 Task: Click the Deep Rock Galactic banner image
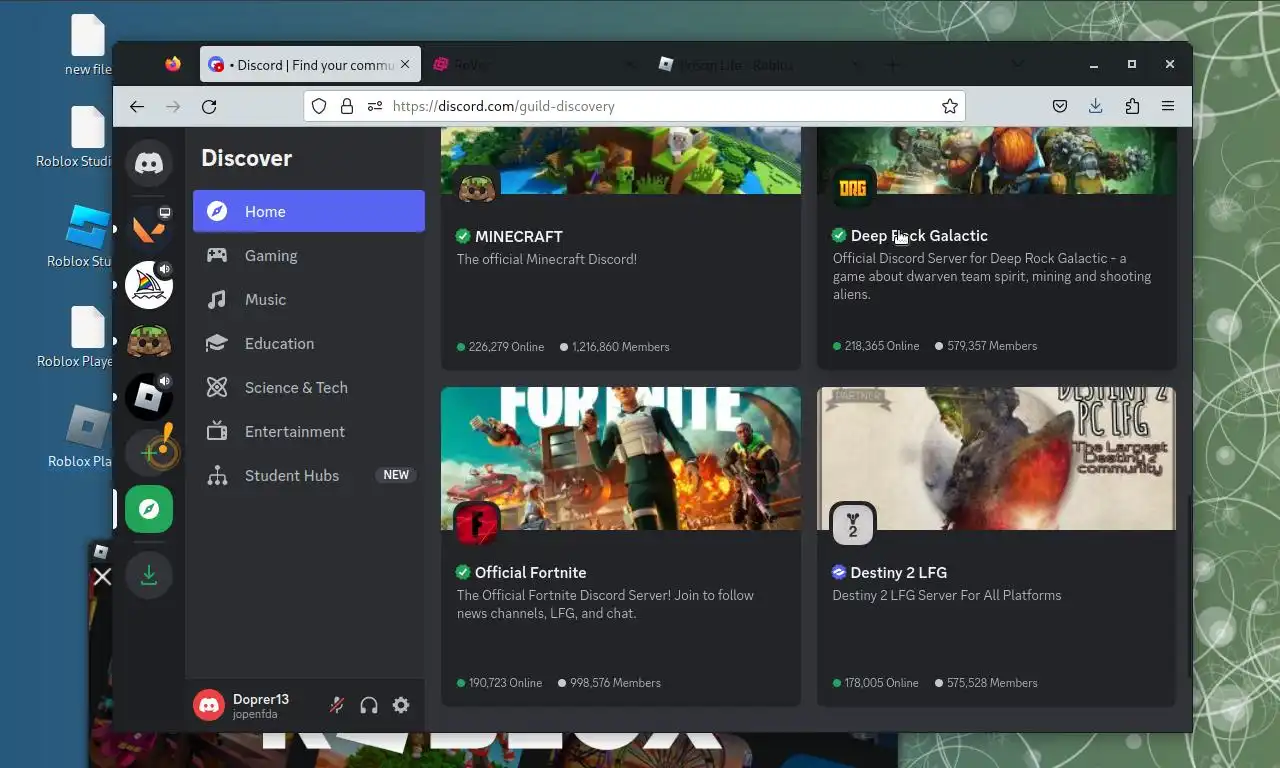pyautogui.click(x=996, y=160)
